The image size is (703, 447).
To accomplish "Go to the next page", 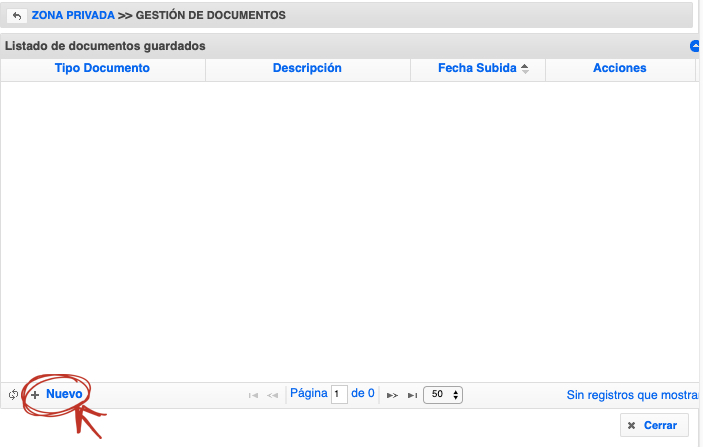I will pyautogui.click(x=392, y=396).
